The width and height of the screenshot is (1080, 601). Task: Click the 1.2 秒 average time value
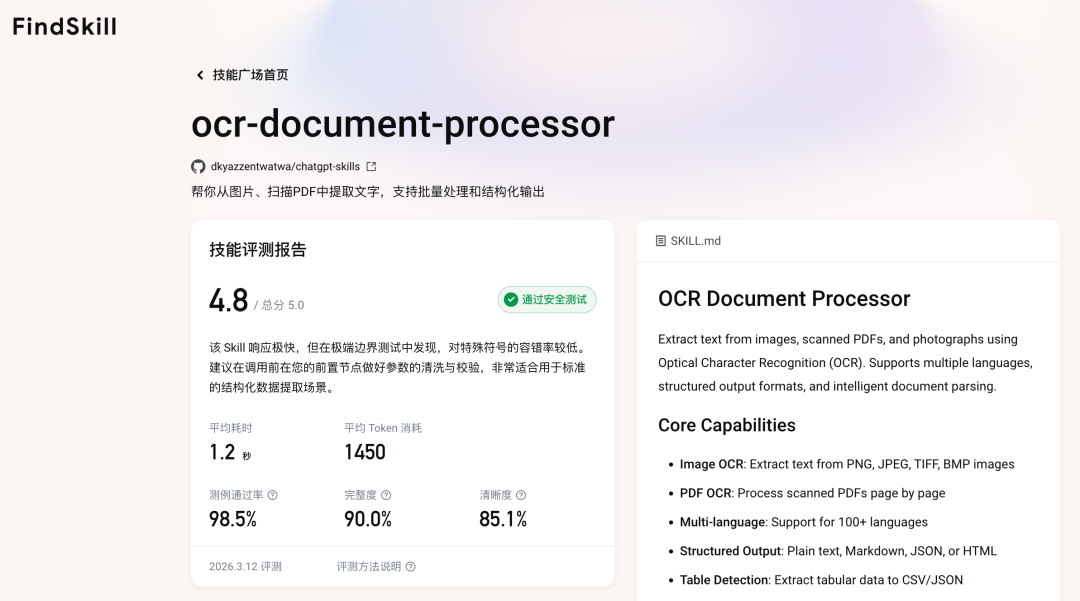click(x=230, y=452)
